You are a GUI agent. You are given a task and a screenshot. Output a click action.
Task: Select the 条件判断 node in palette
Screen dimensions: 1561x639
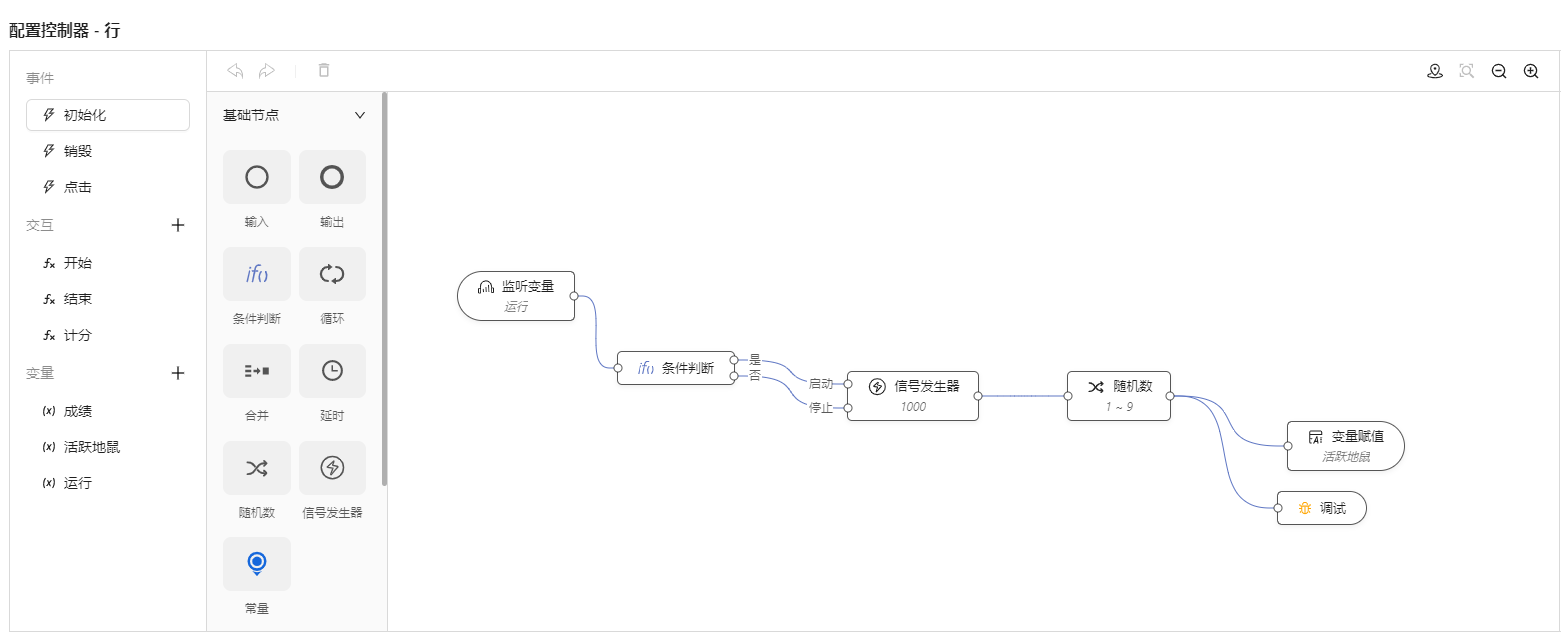pos(257,274)
